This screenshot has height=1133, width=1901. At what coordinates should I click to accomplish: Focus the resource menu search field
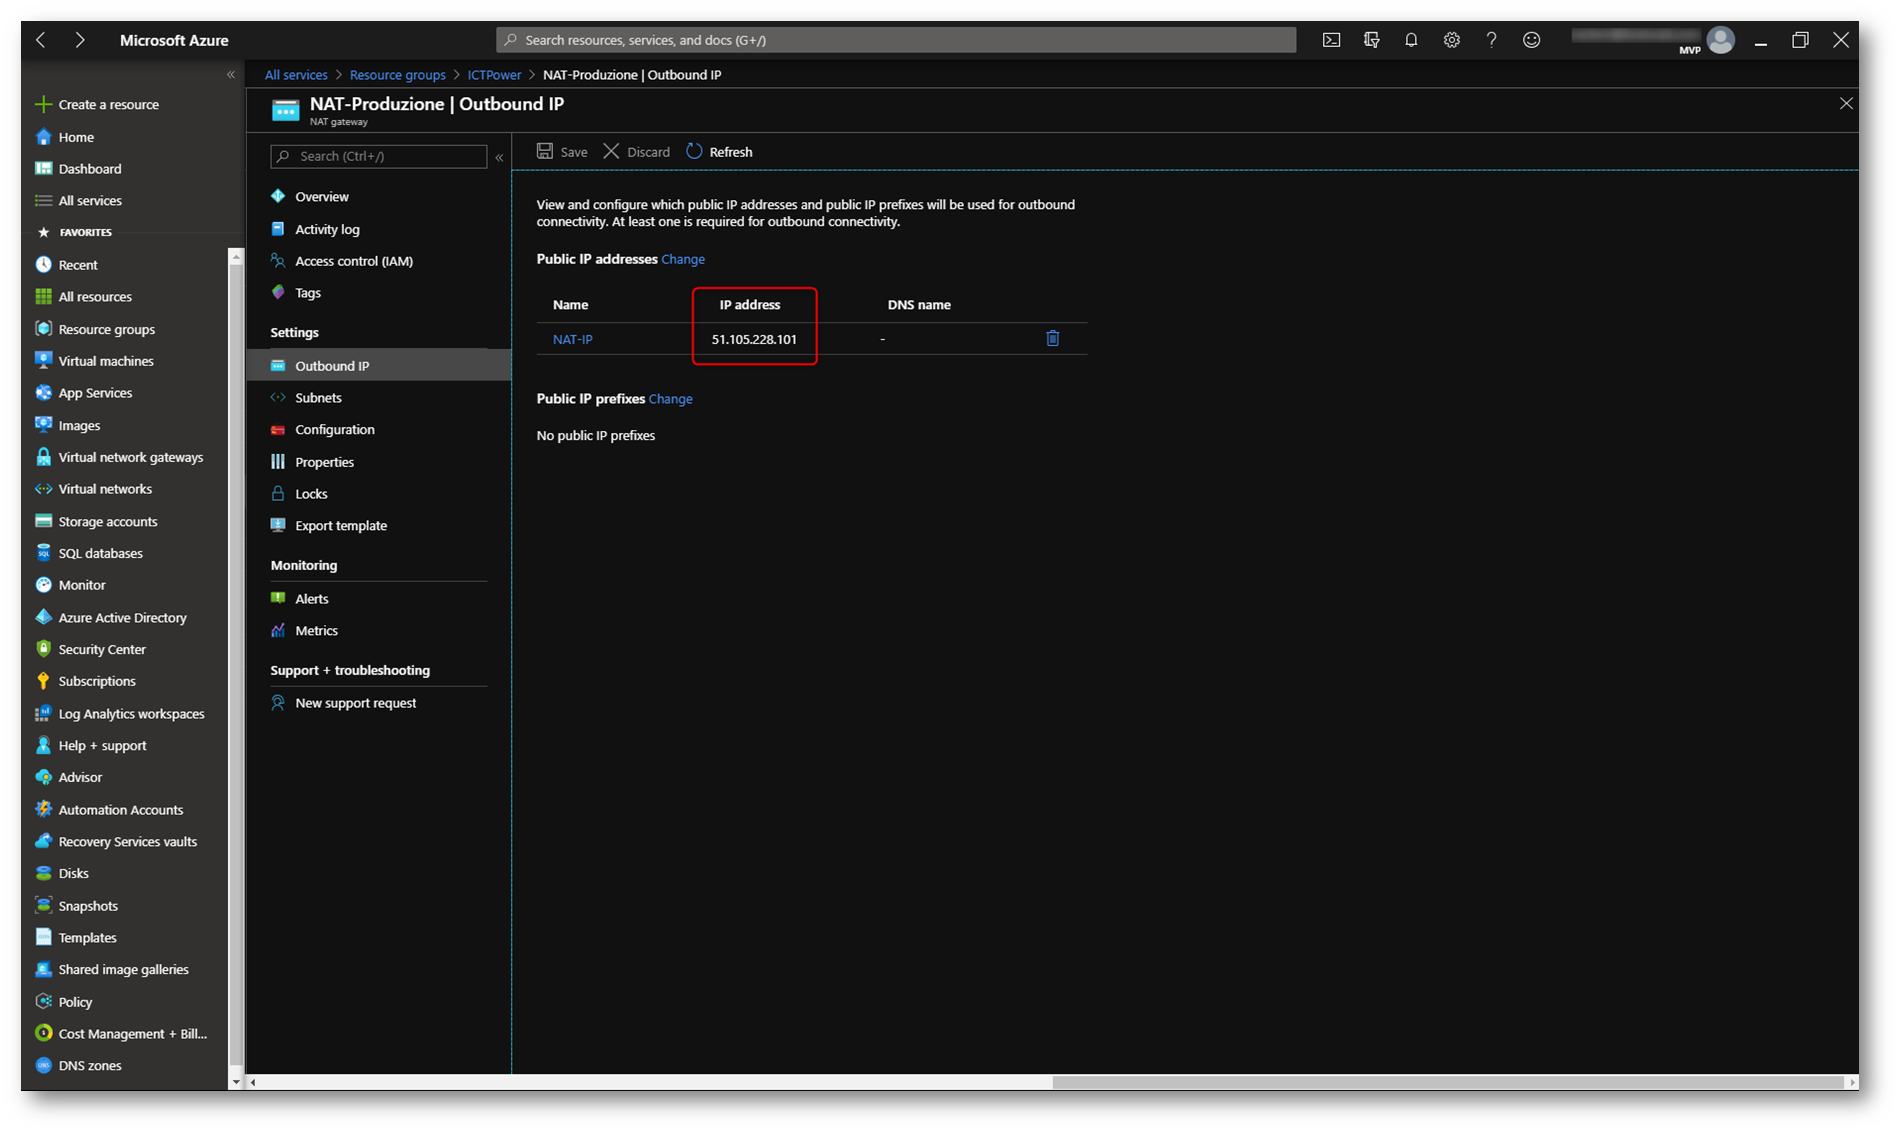[378, 156]
